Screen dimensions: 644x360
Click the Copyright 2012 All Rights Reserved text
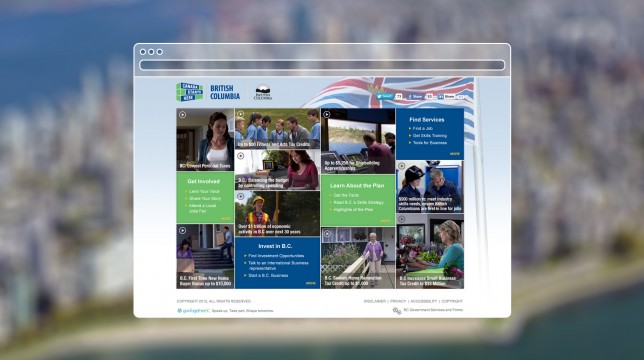[214, 301]
